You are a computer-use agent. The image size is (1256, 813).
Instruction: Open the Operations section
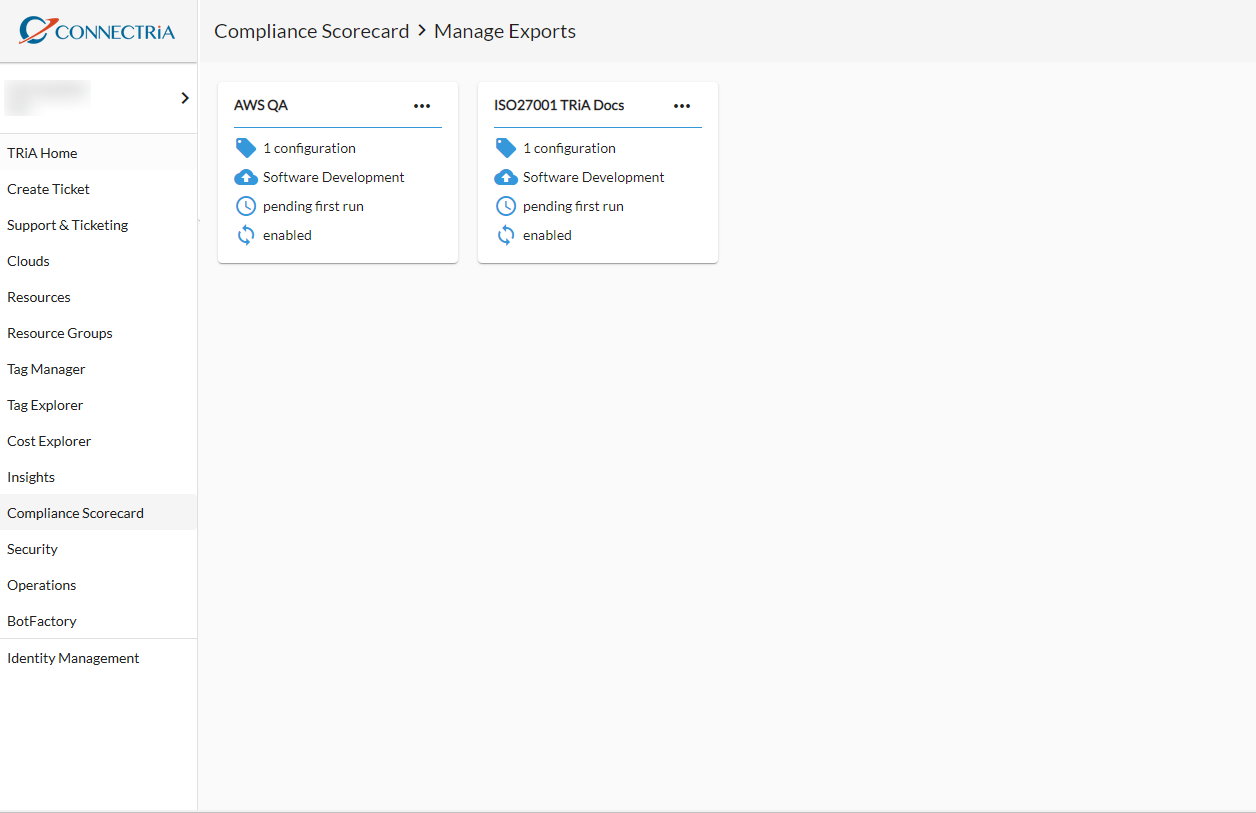pyautogui.click(x=98, y=585)
